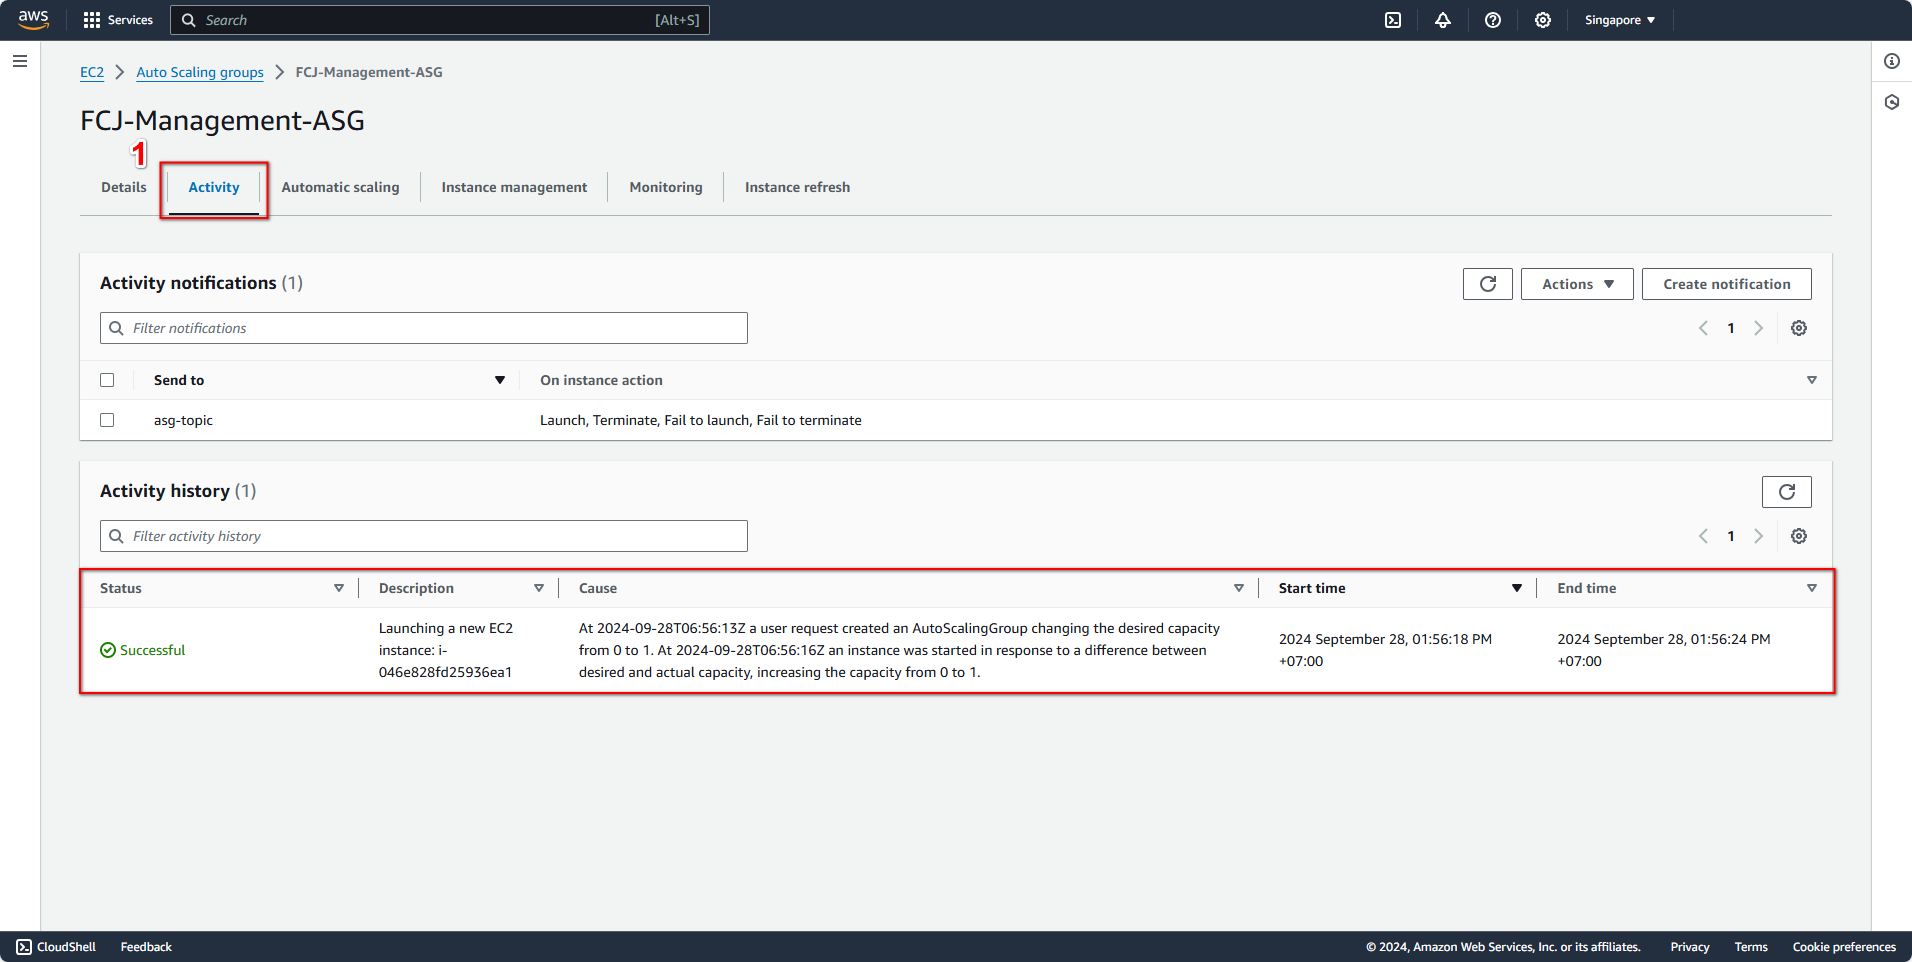Viewport: 1912px width, 962px height.
Task: Click the FCJ-Management-ASG breadcrumb text
Action: [369, 72]
